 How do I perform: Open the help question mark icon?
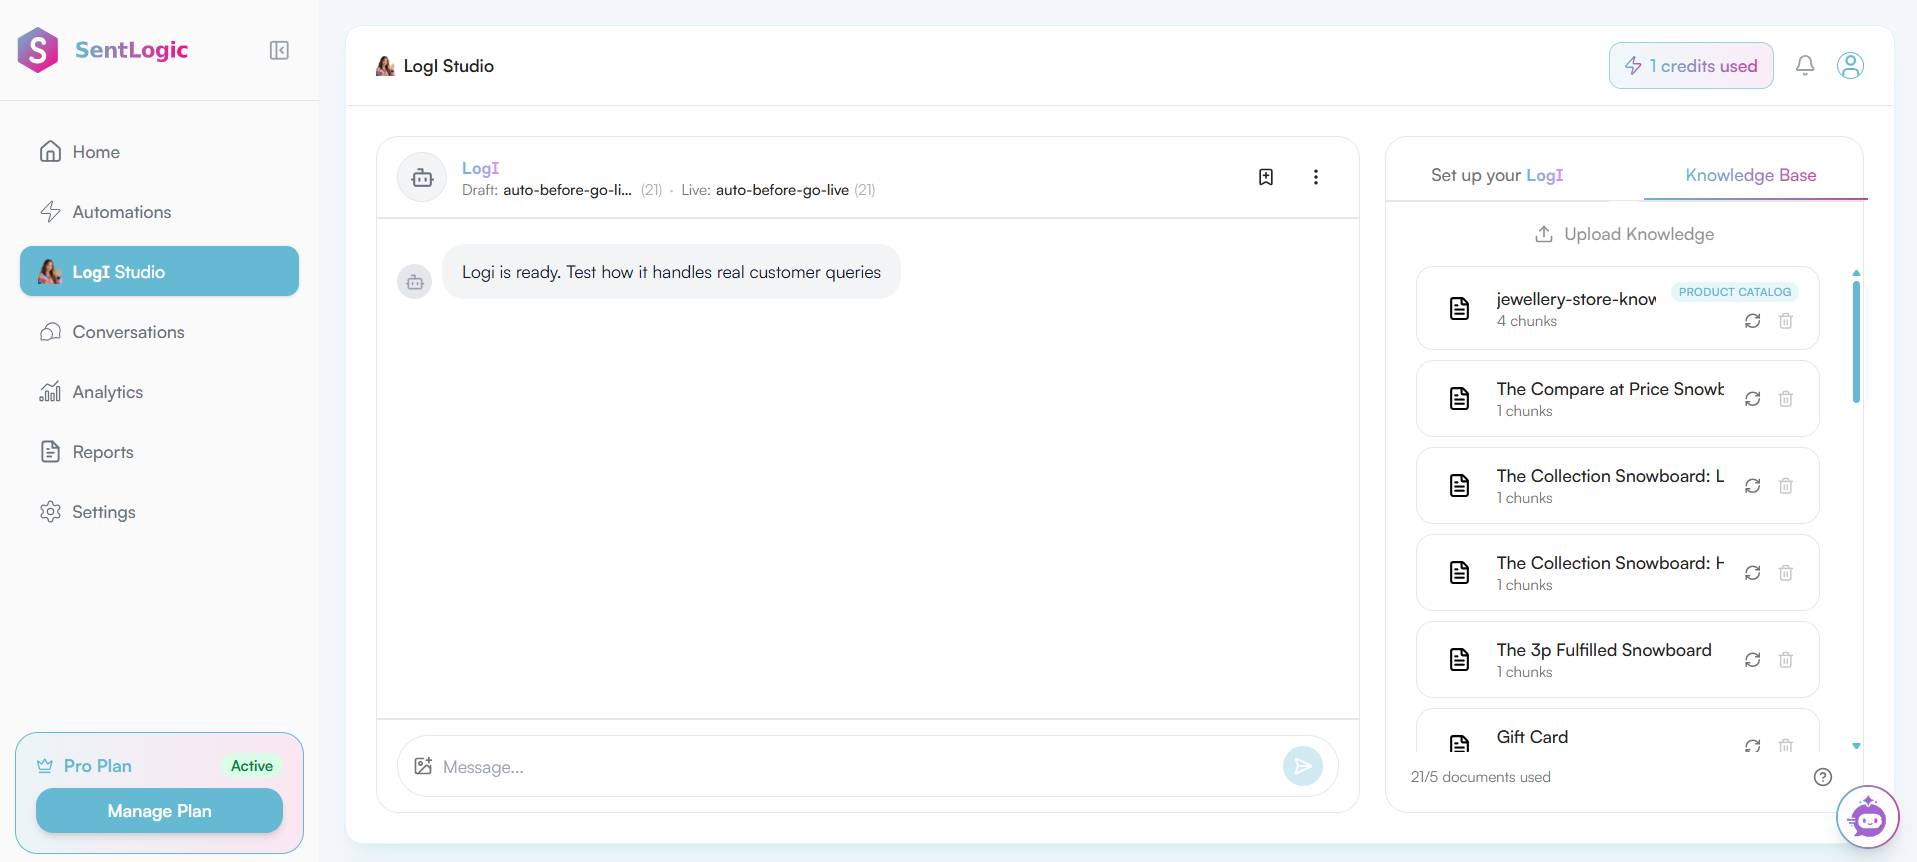1823,777
